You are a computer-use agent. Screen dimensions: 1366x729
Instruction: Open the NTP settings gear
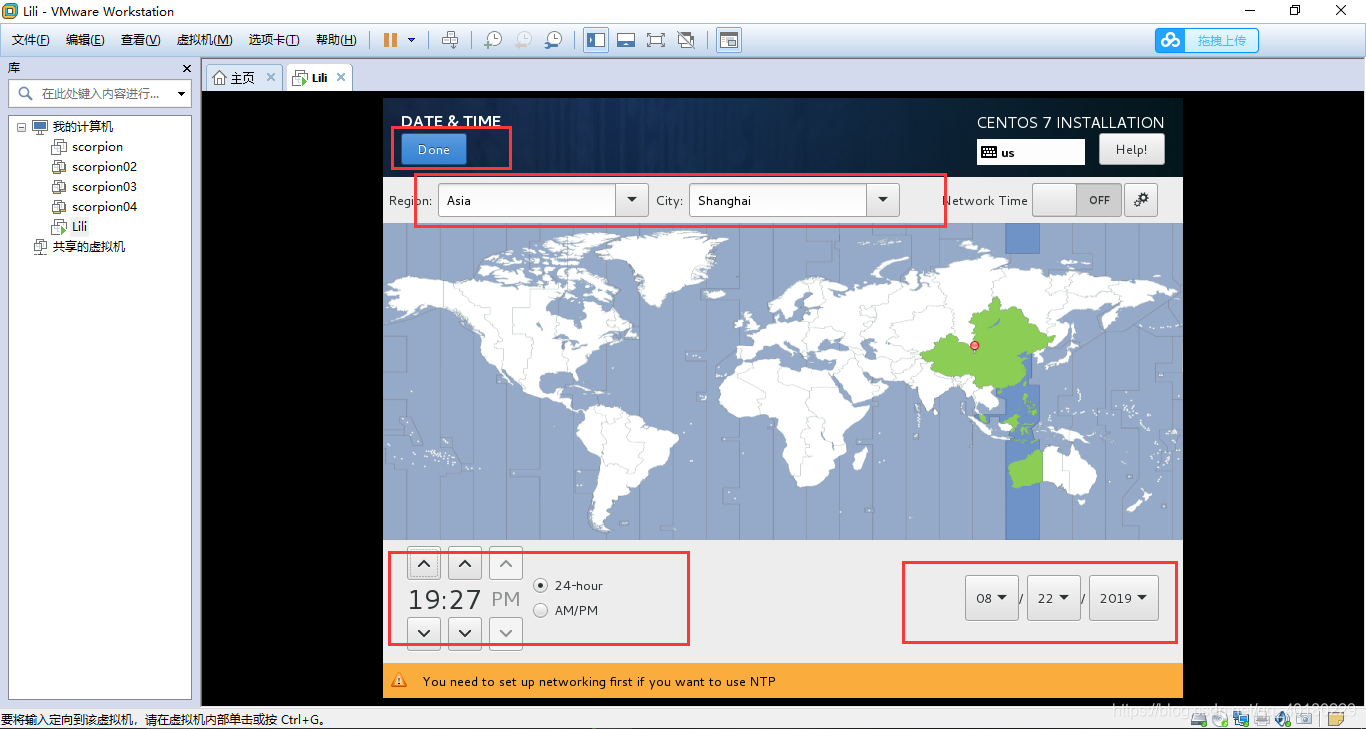[x=1140, y=200]
